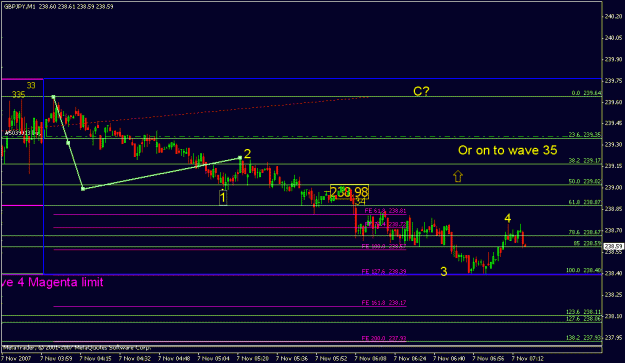Click the 240.05 price scale value
The width and height of the screenshot is (625, 363).
(613, 38)
